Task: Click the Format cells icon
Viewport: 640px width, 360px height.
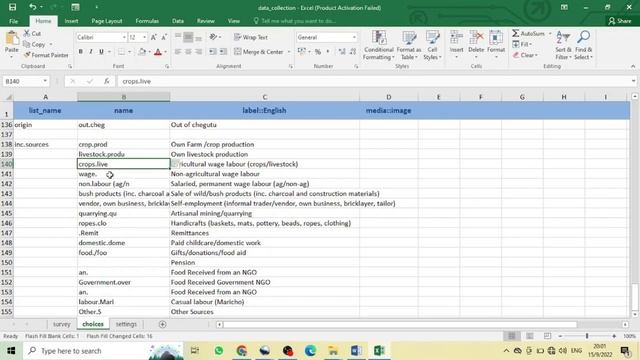Action: (x=496, y=38)
